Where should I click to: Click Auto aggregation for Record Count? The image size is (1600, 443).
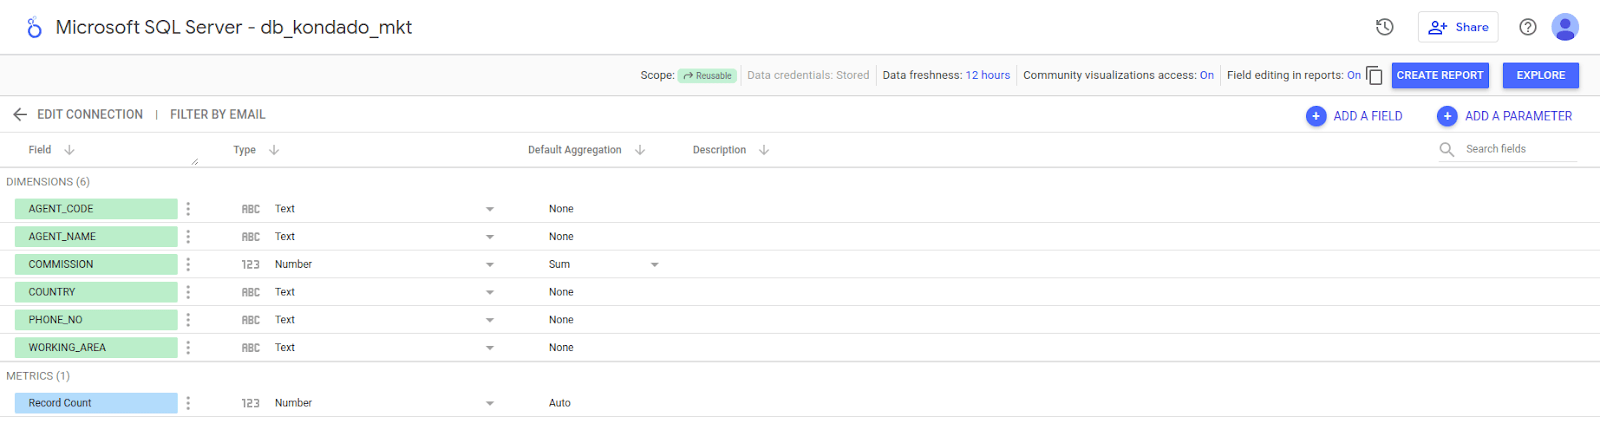tap(560, 403)
